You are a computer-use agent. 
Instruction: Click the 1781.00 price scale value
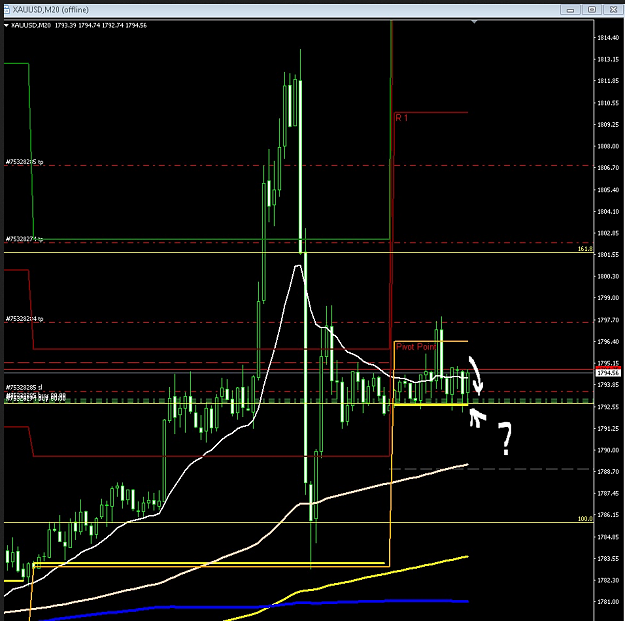(608, 601)
